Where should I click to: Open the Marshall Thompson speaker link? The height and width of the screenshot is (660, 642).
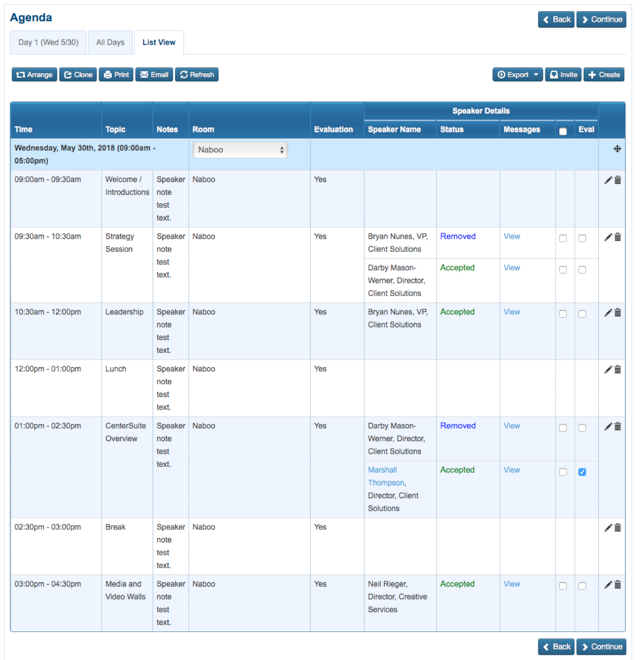386,476
